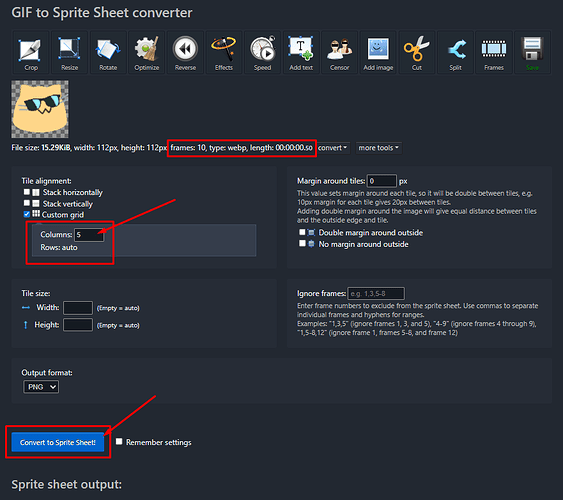Open the PNG output format dropdown
563x500 pixels.
41,387
